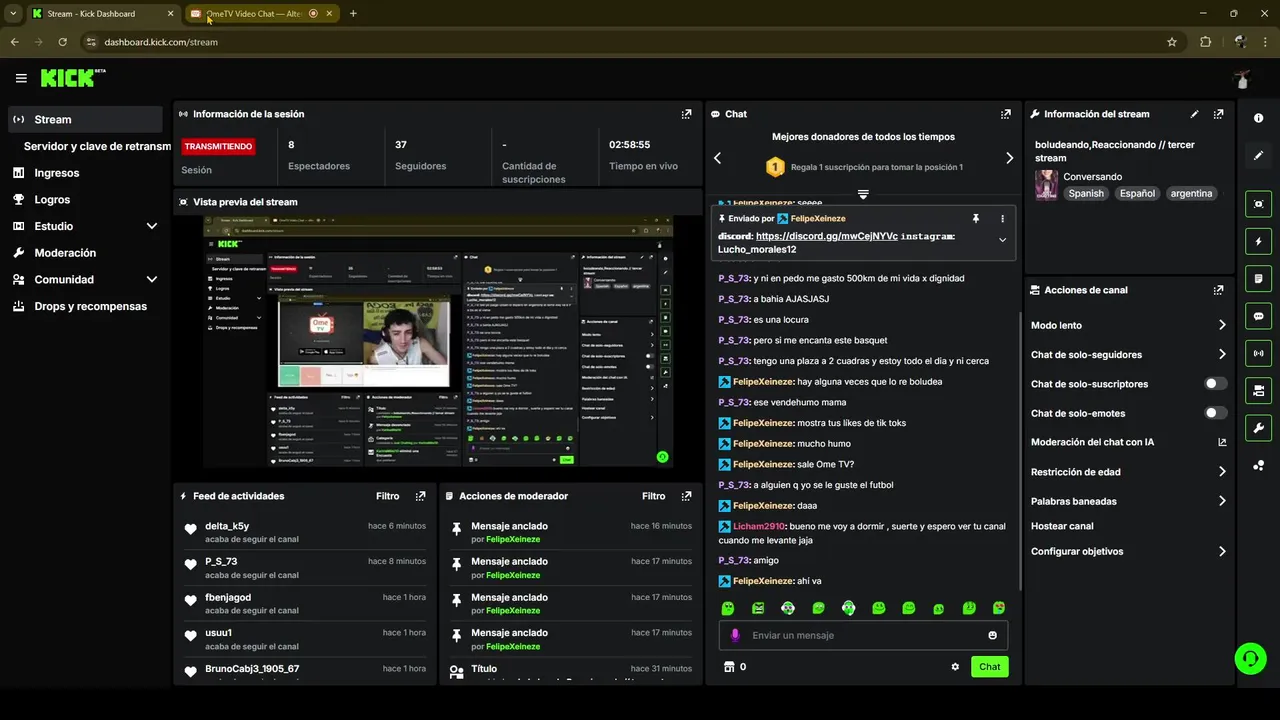Toggle the wrench icon in right sidebar
Screen dimensions: 1280x720
[x=1258, y=428]
